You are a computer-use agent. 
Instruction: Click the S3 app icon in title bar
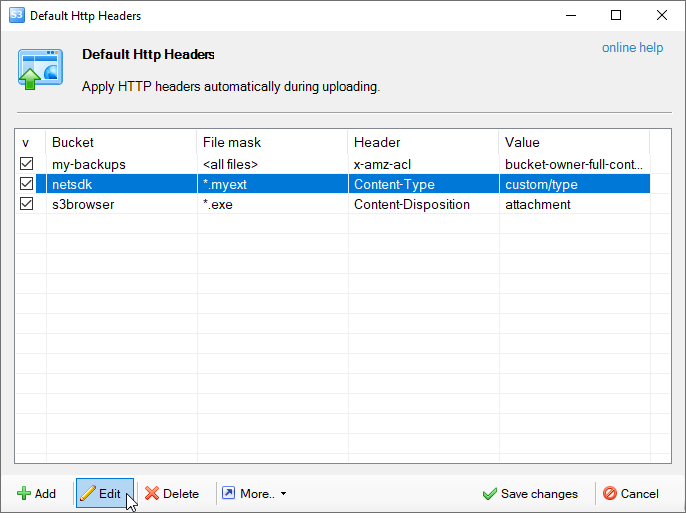tap(17, 15)
